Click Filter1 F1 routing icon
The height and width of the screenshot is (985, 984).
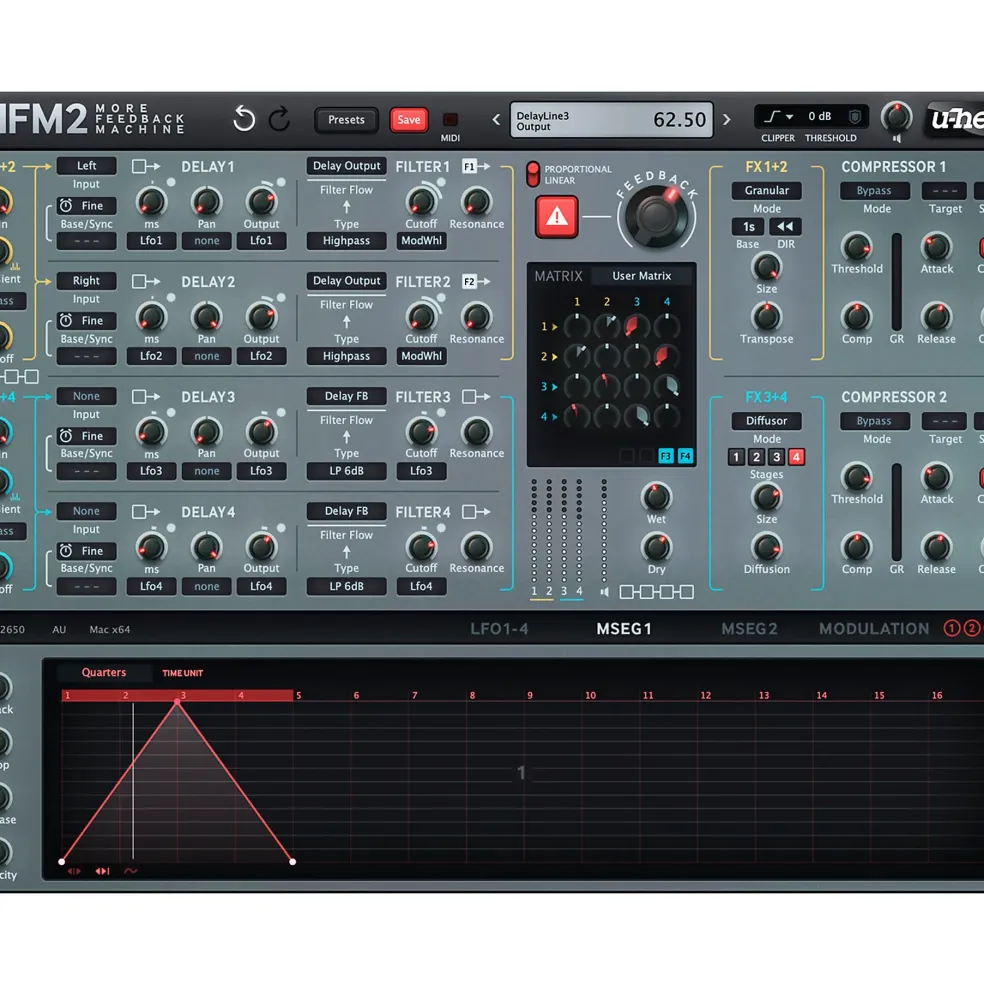[x=476, y=166]
